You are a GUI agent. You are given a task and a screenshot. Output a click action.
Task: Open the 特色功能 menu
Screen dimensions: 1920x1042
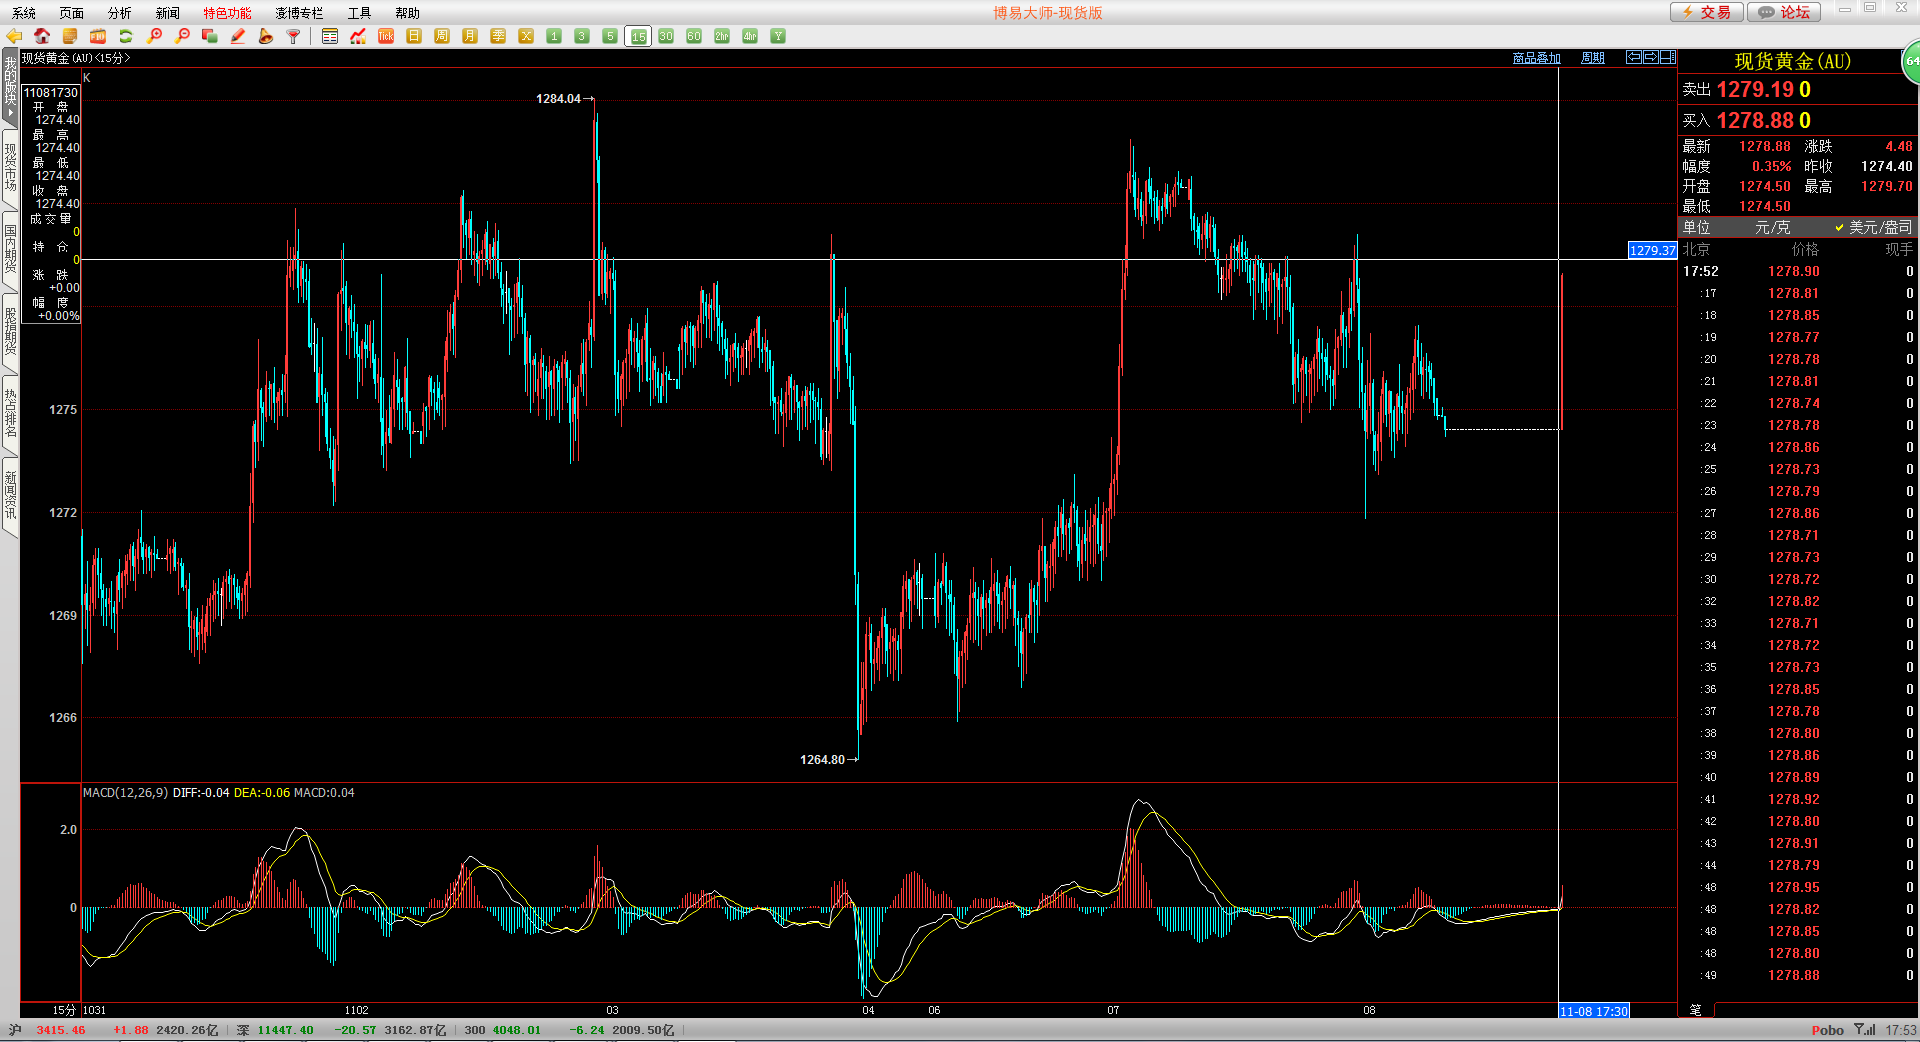point(227,13)
